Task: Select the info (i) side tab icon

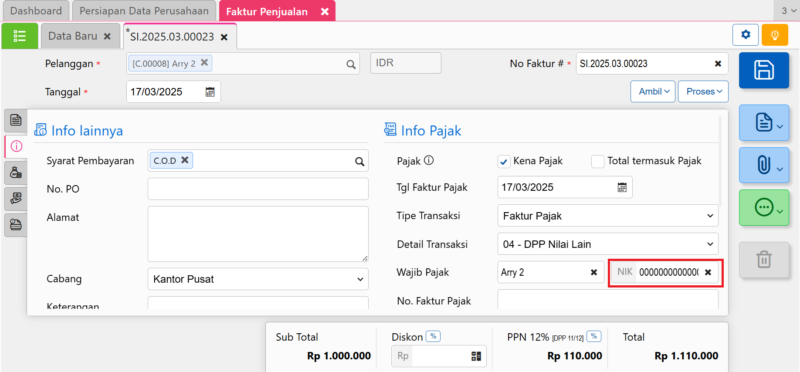Action: (16, 147)
